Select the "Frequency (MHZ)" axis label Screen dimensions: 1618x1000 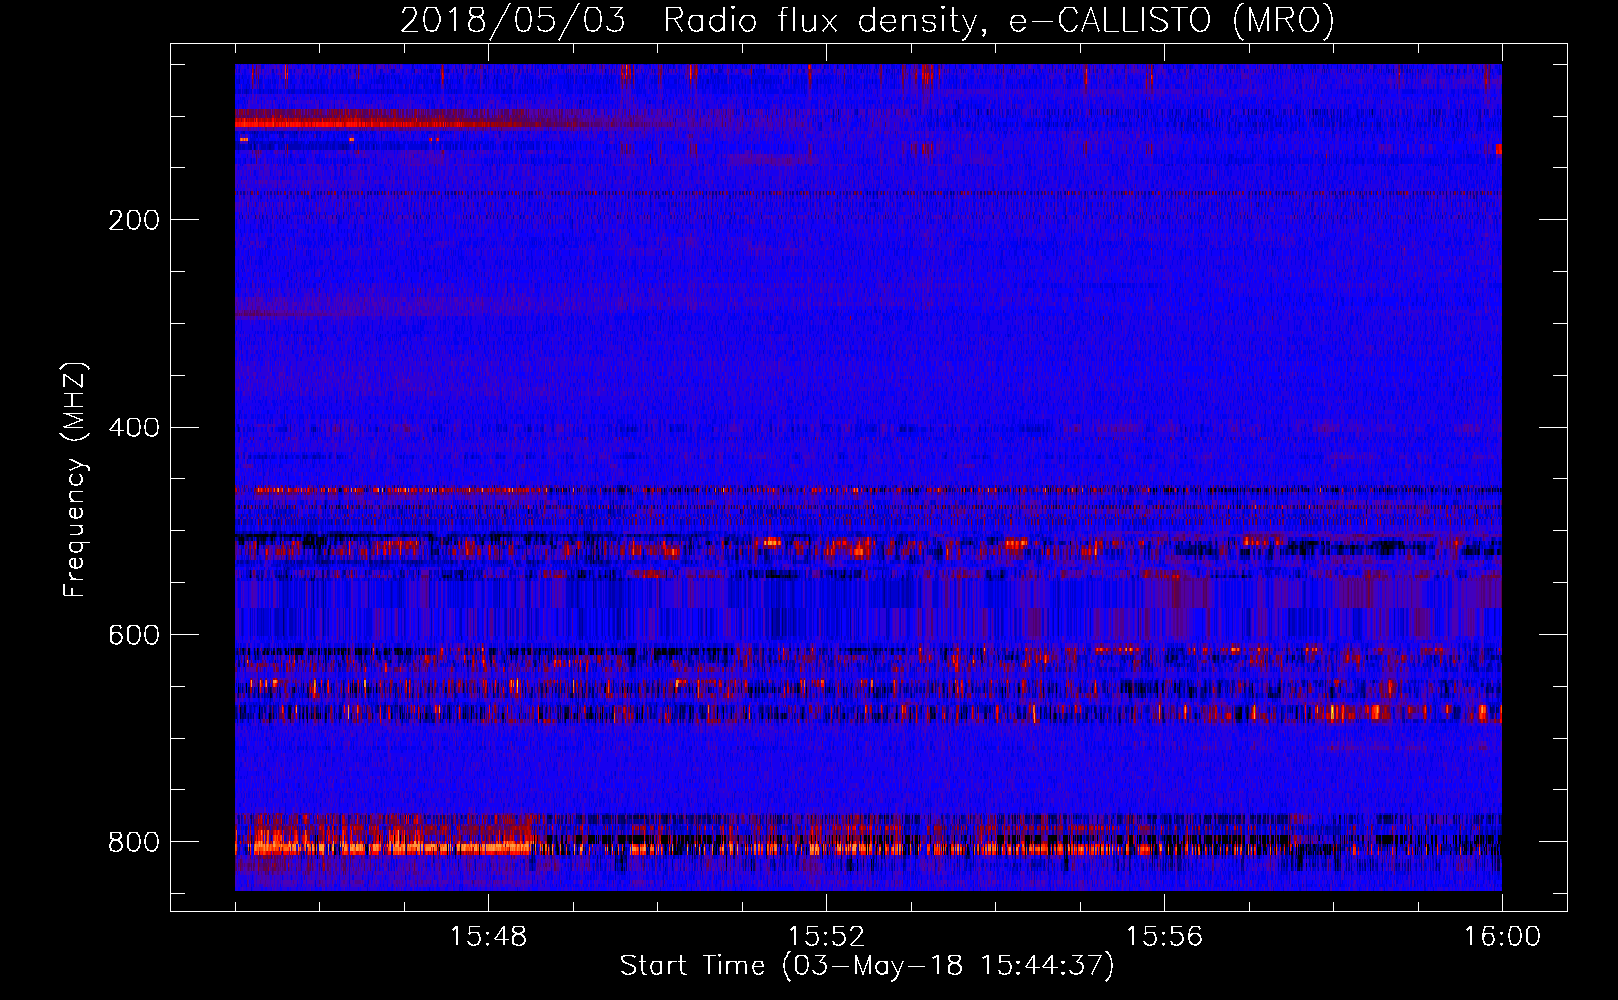tap(75, 479)
